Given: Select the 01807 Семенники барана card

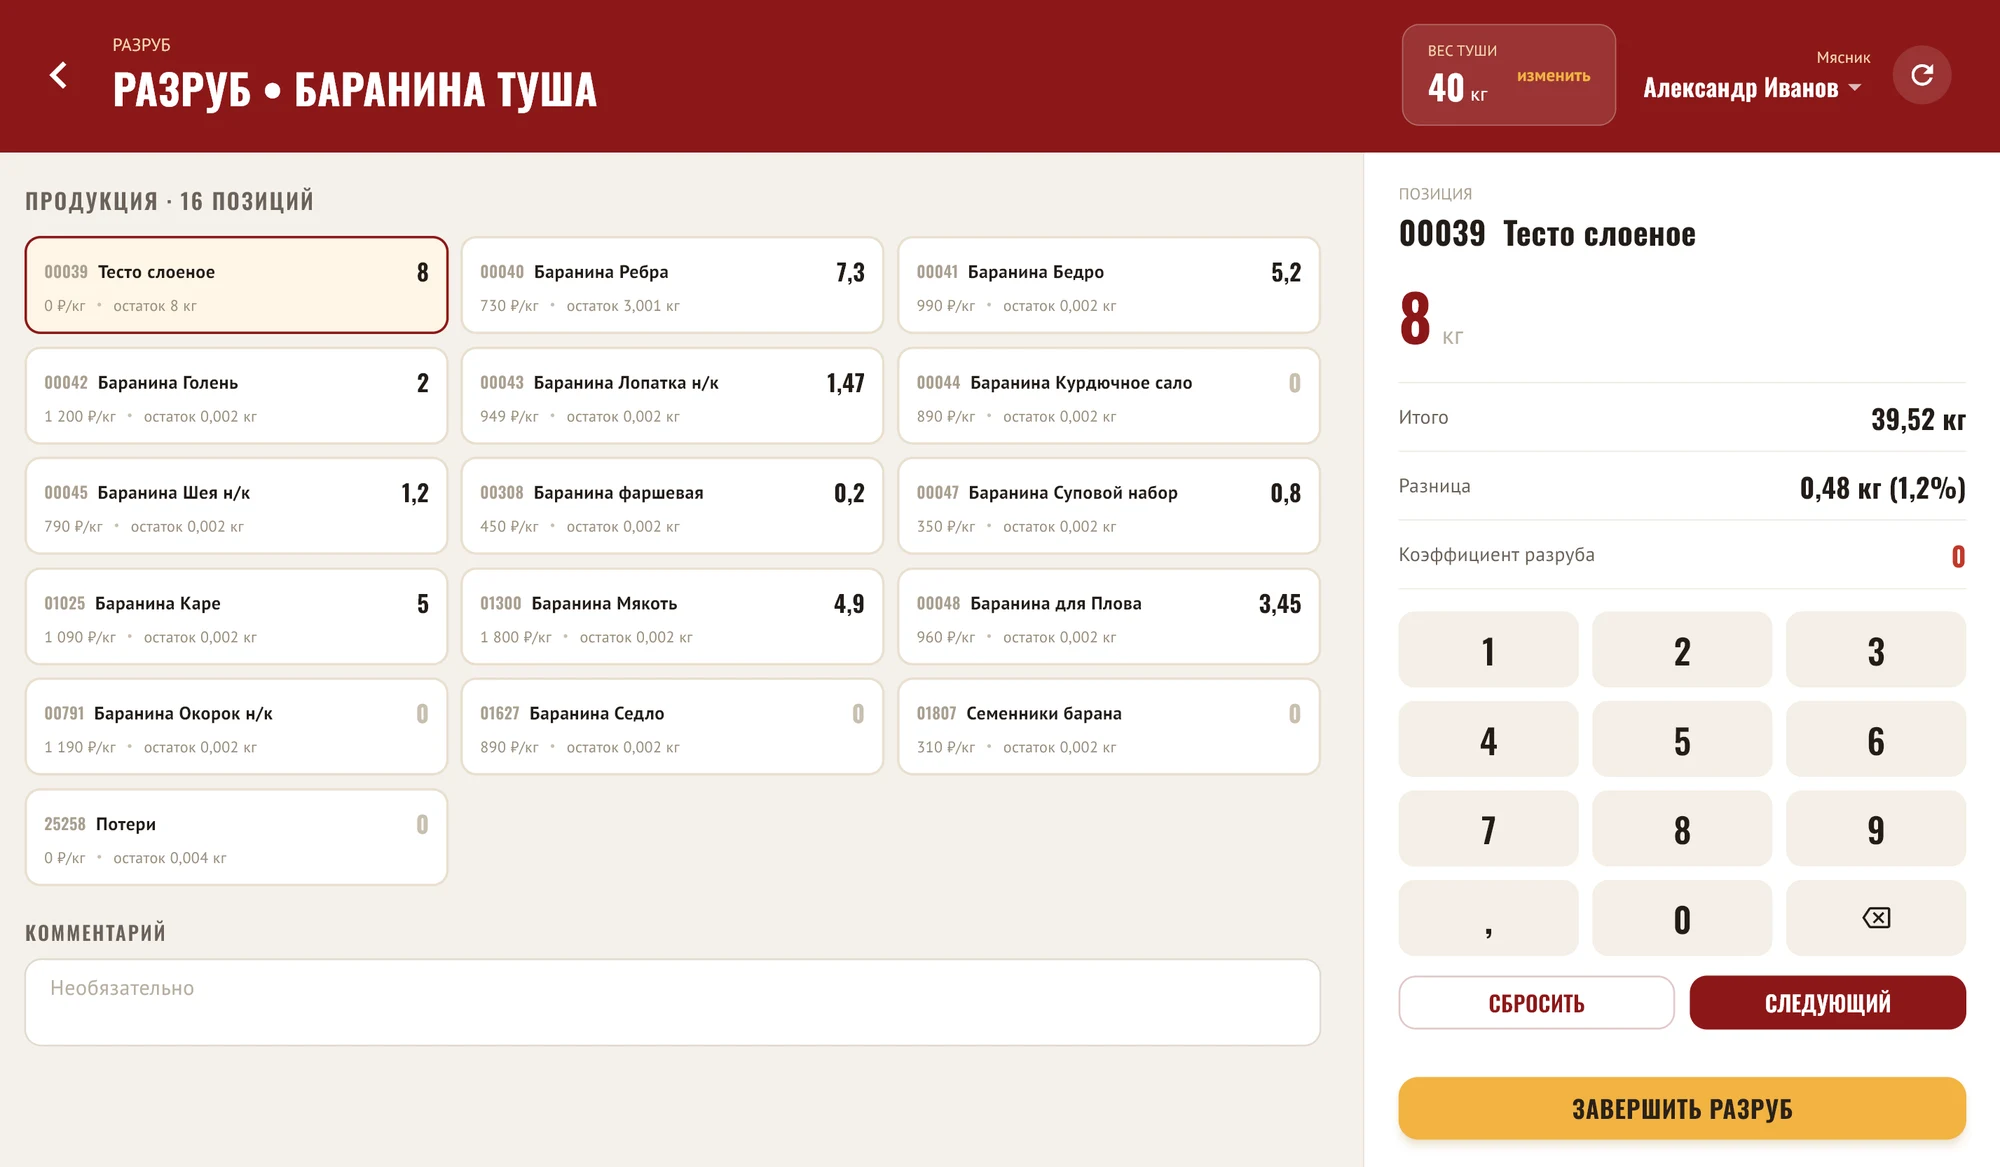Looking at the screenshot, I should [x=1109, y=727].
